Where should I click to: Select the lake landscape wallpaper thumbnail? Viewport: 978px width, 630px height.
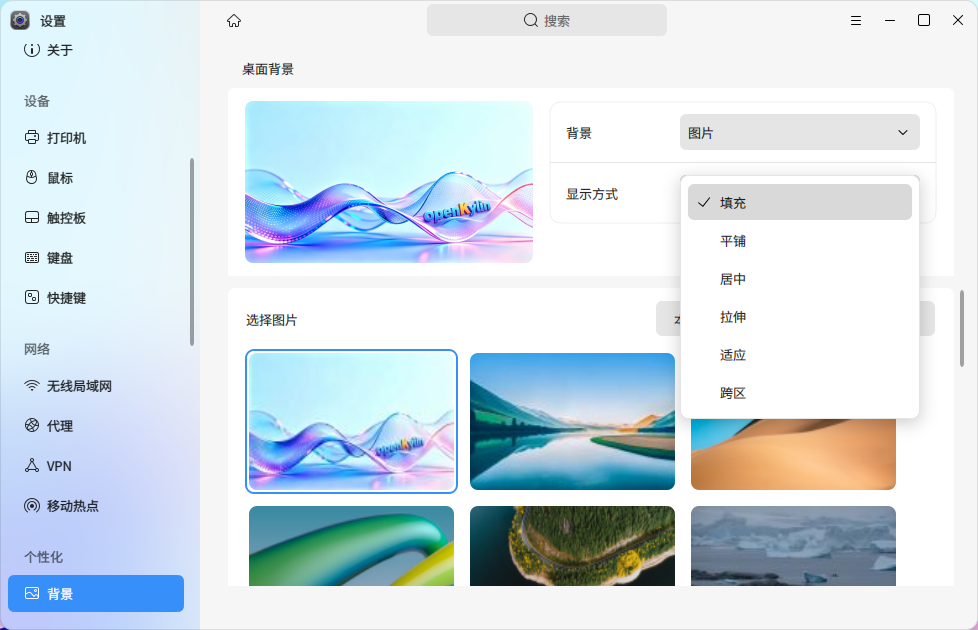572,421
